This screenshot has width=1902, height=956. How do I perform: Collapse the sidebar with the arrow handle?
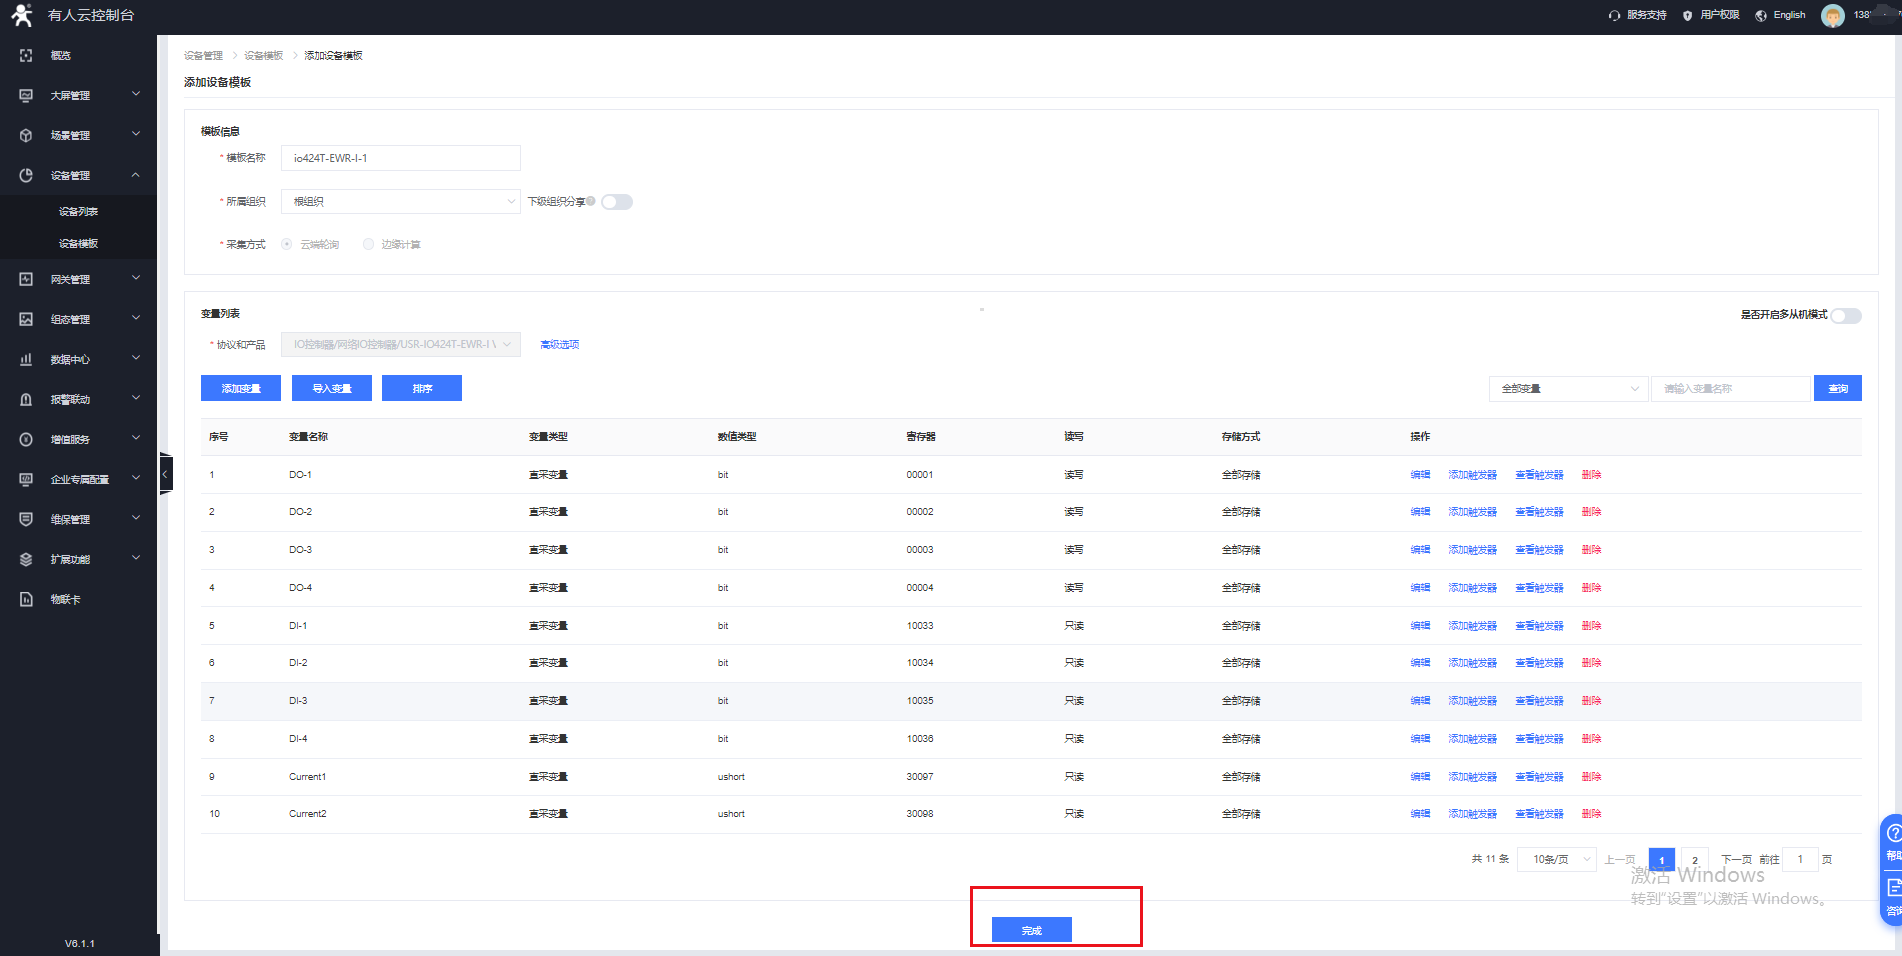[165, 474]
